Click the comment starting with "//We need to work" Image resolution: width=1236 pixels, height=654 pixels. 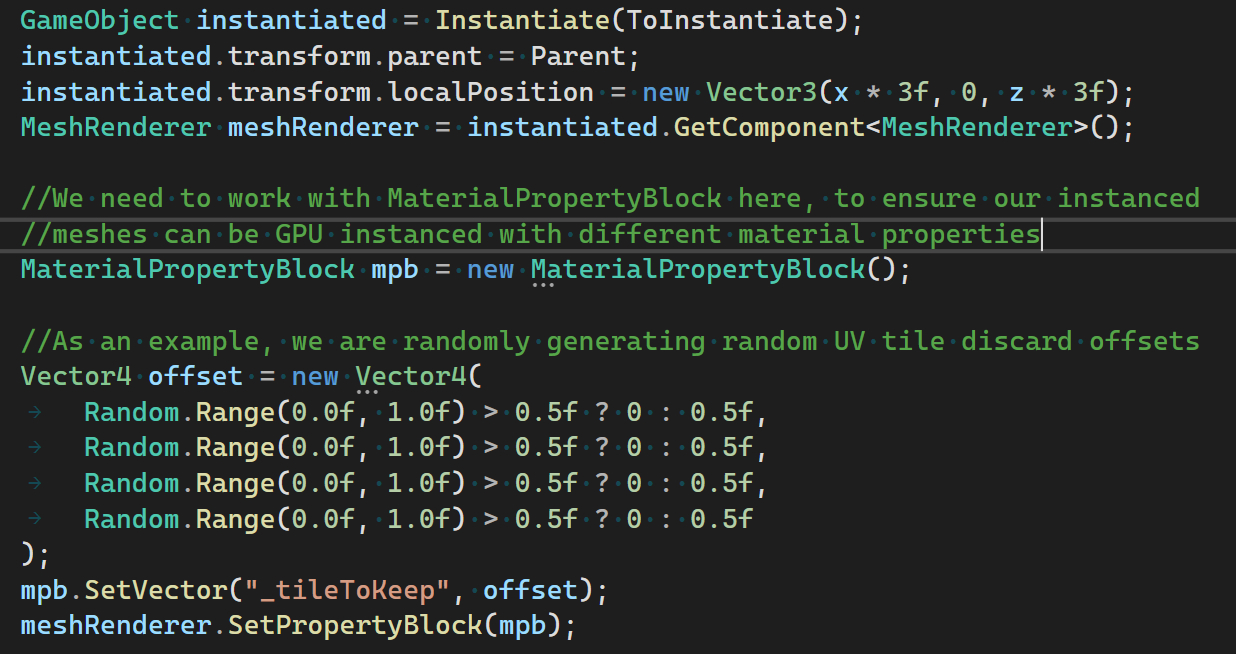(610, 198)
